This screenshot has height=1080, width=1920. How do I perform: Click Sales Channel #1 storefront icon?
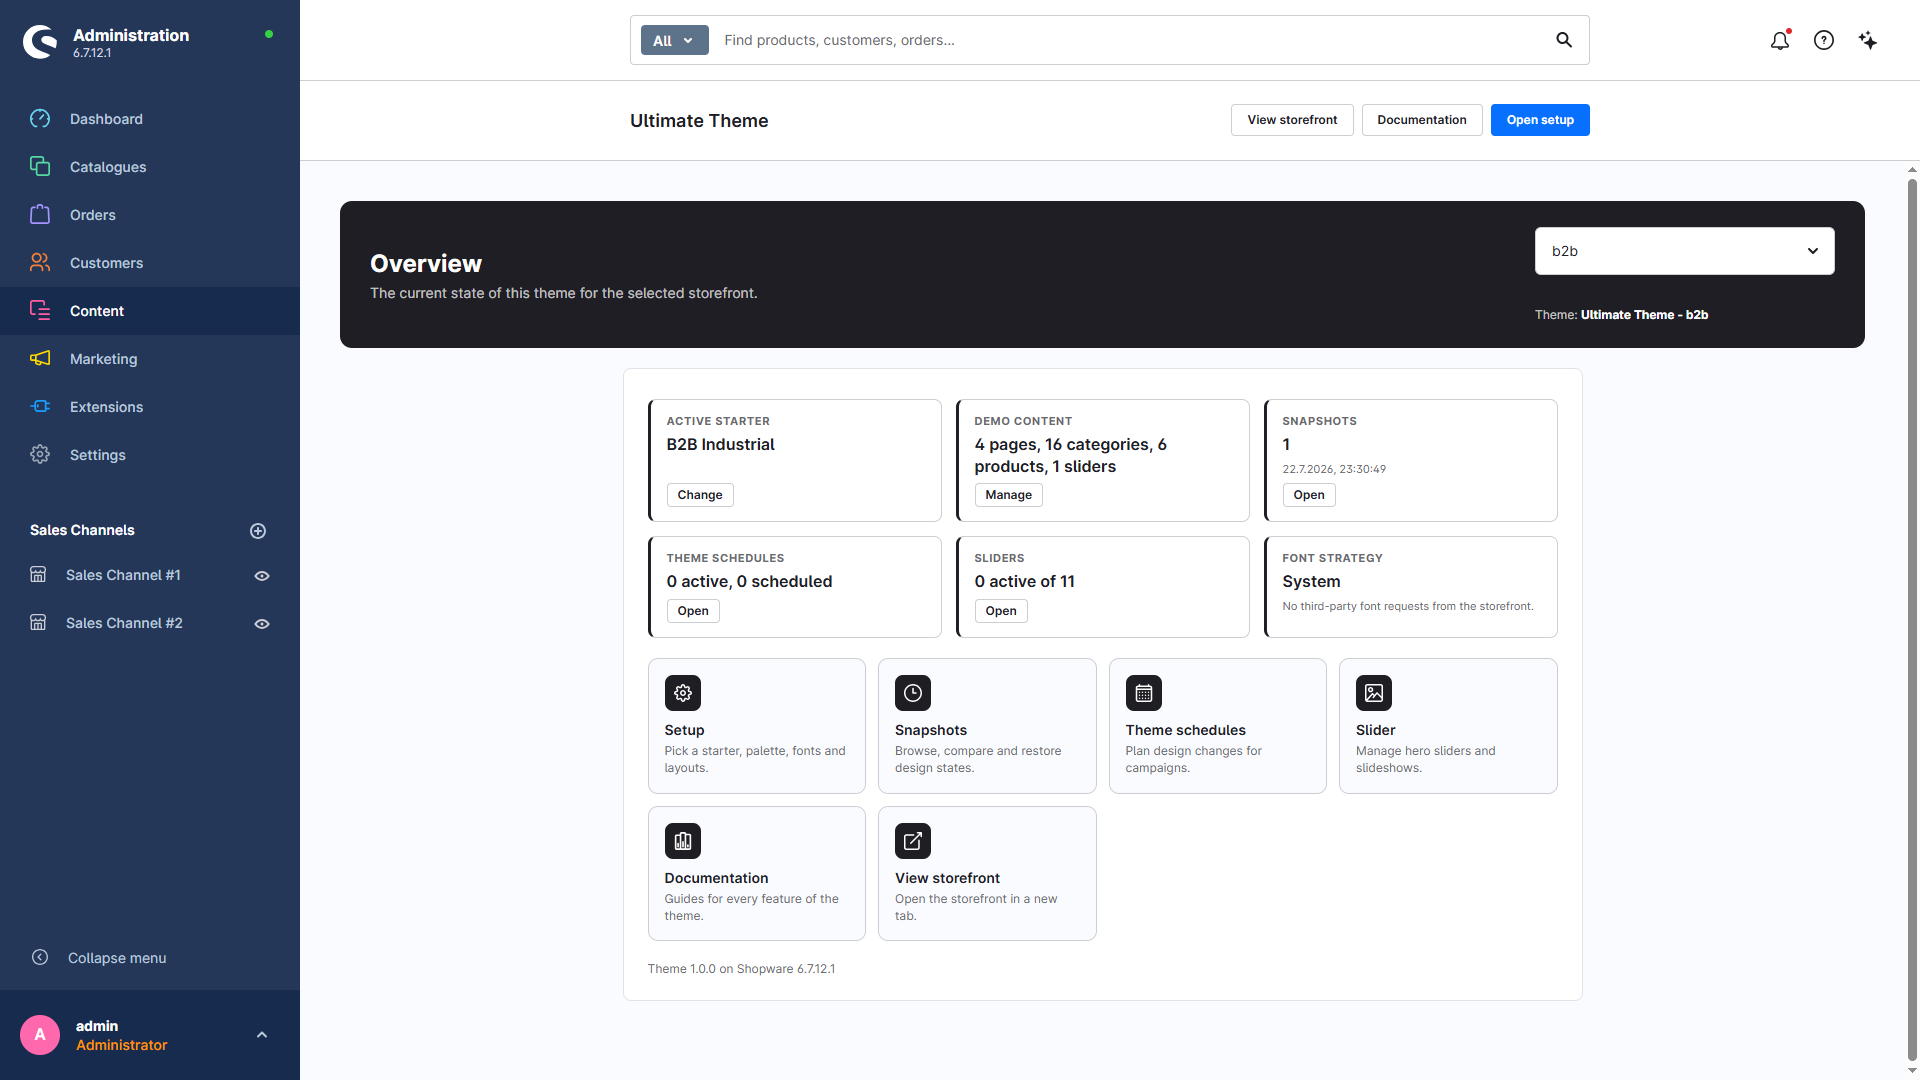[38, 575]
